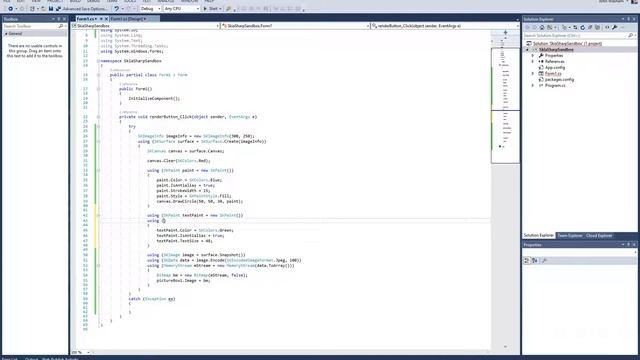Viewport: 640px width, 360px height.
Task: Open the Output tab in the bottom bar
Action: click(31, 358)
